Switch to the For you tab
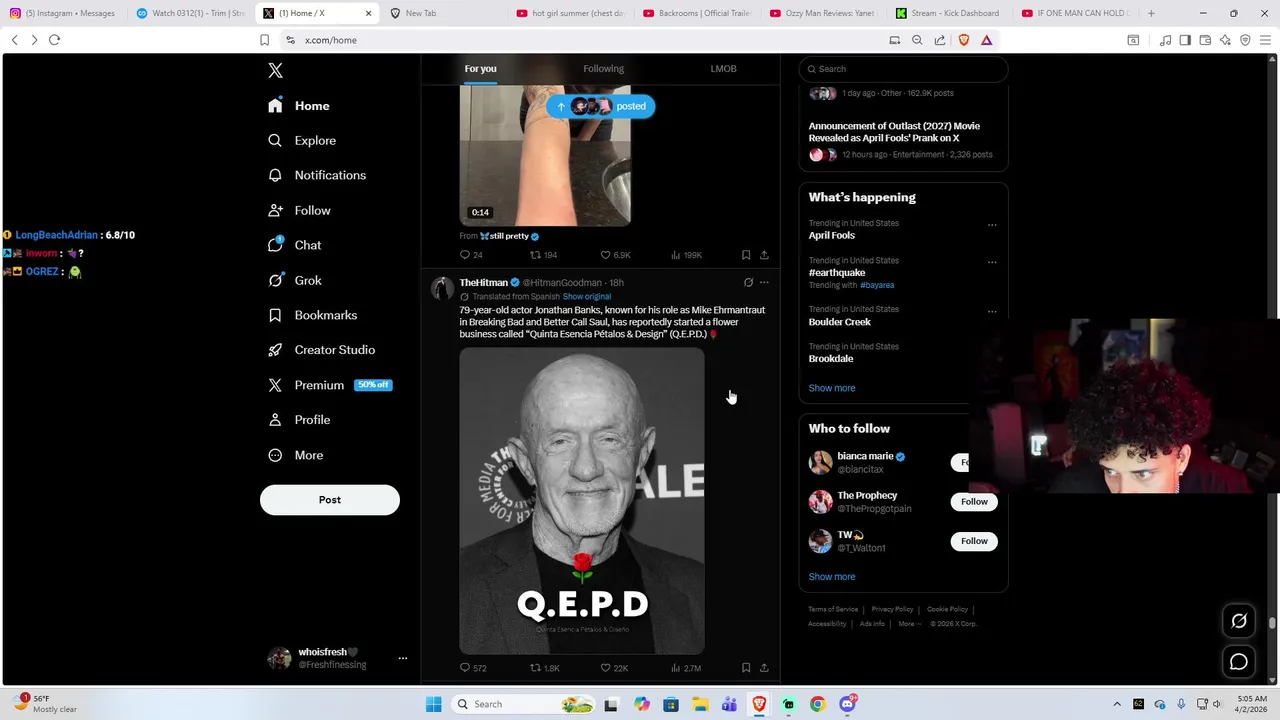Viewport: 1280px width, 720px height. point(480,69)
